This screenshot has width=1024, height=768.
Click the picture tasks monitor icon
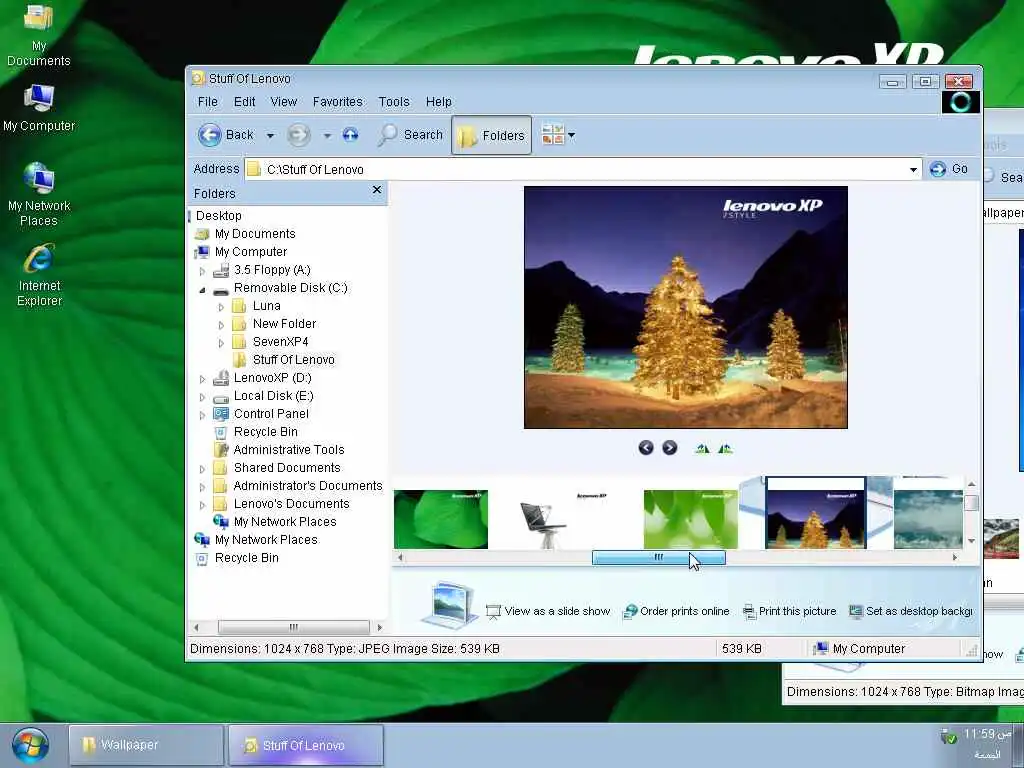[x=450, y=604]
